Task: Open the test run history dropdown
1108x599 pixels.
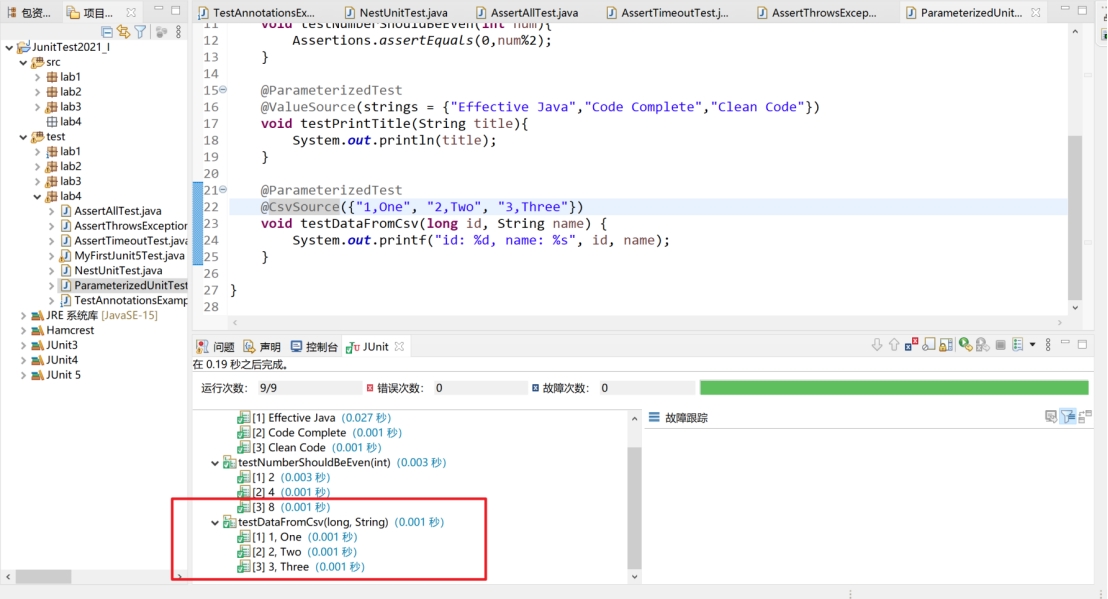Action: click(1032, 343)
